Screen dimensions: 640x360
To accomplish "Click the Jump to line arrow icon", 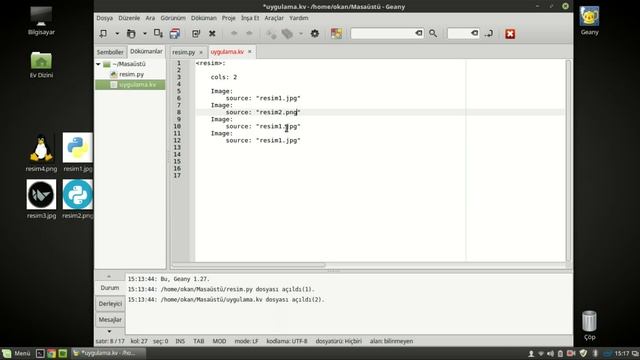I will (x=489, y=34).
